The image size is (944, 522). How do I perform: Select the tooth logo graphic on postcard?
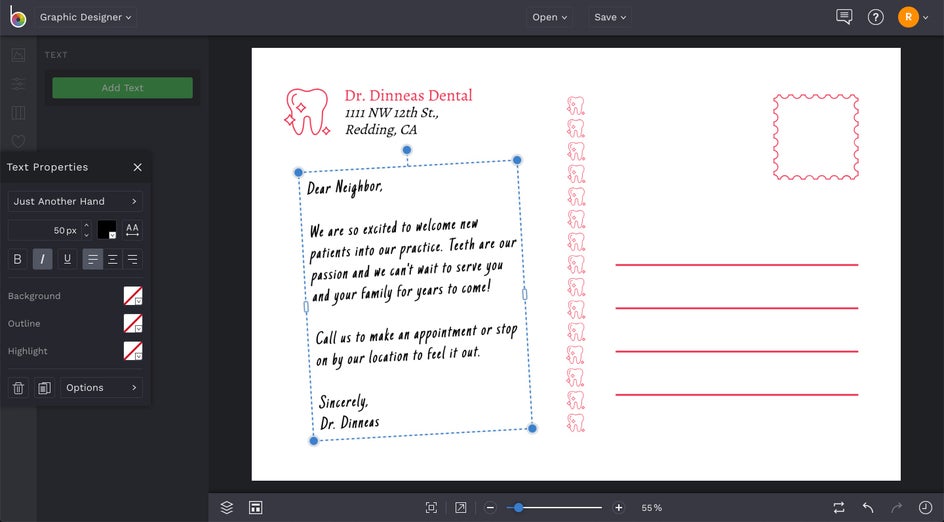point(307,111)
